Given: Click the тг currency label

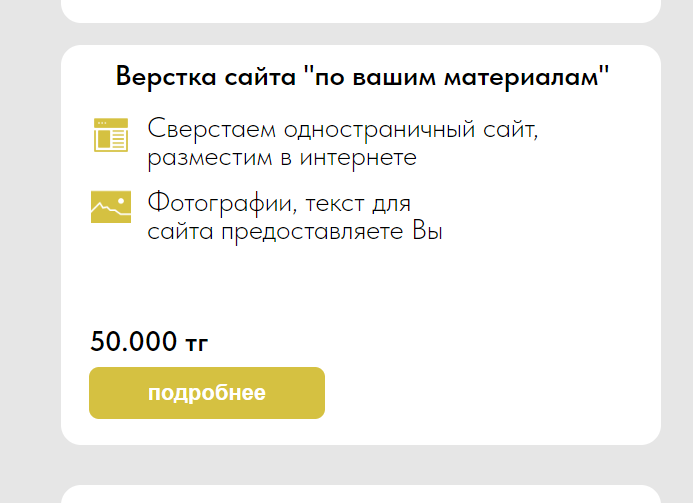Looking at the screenshot, I should click(x=196, y=344).
